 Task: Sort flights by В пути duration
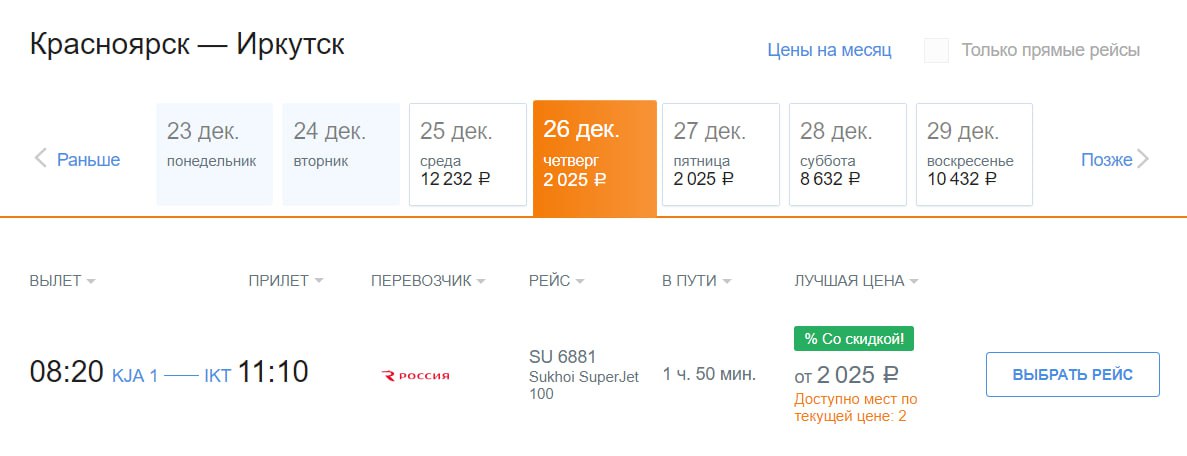tap(697, 281)
